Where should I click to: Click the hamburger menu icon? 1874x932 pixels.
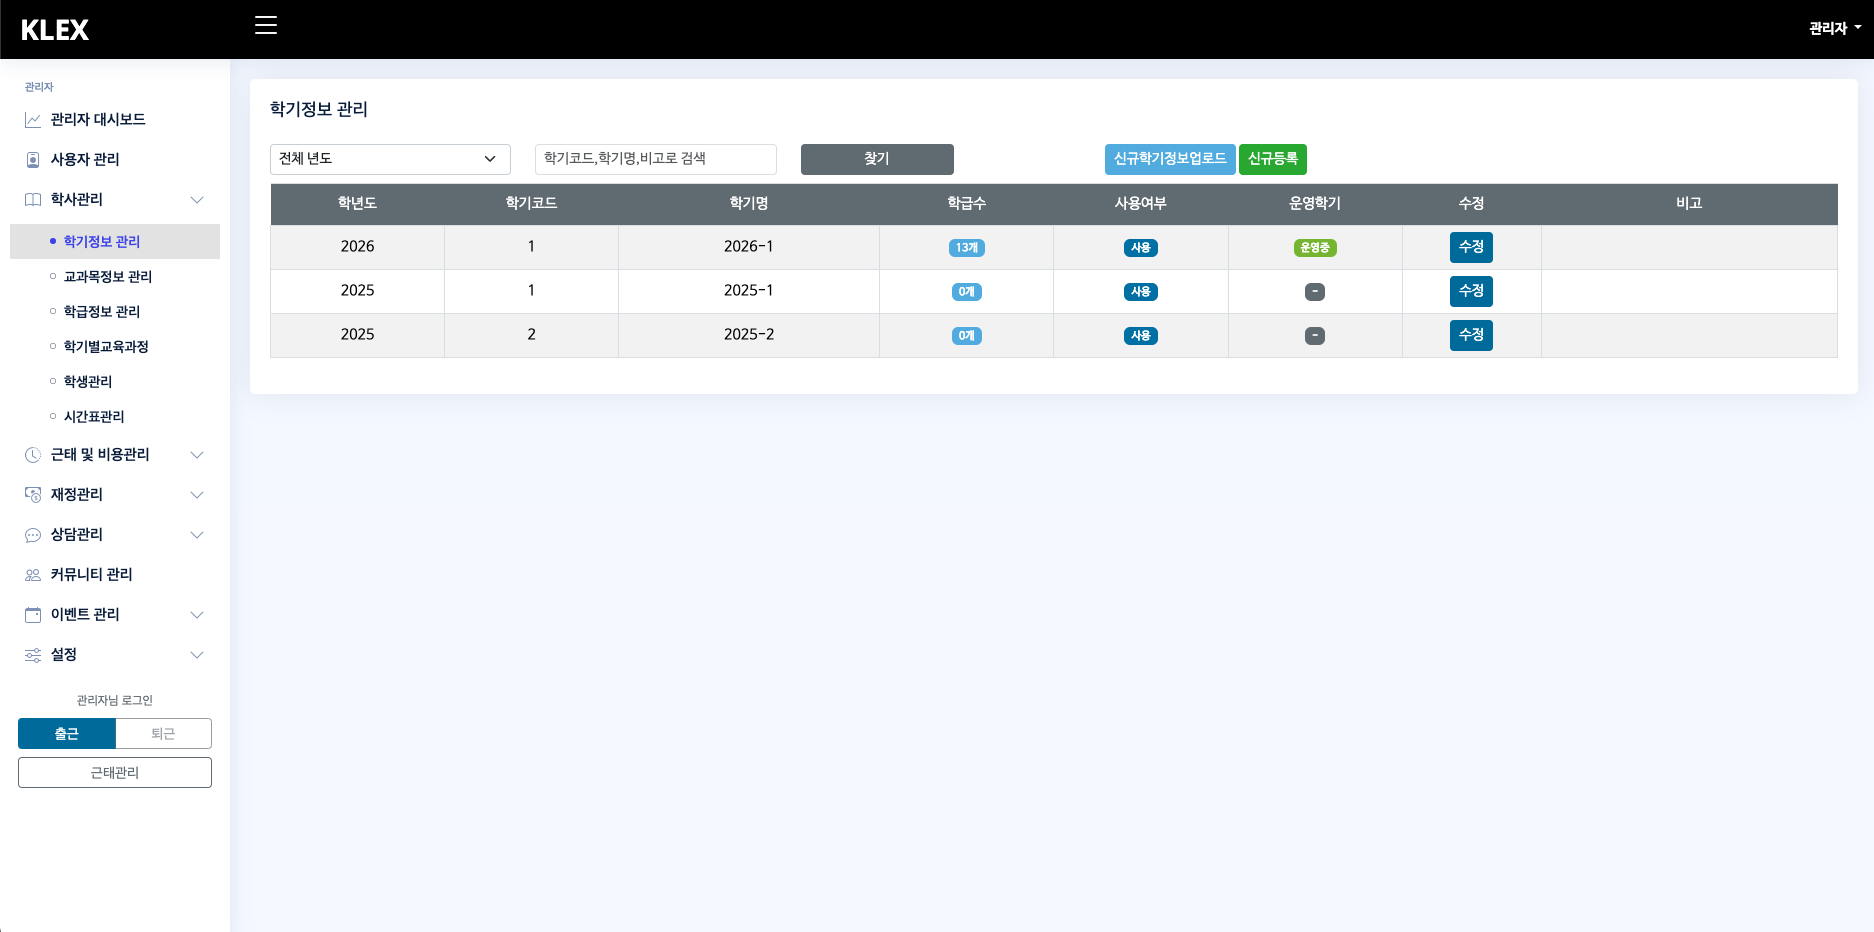(266, 26)
